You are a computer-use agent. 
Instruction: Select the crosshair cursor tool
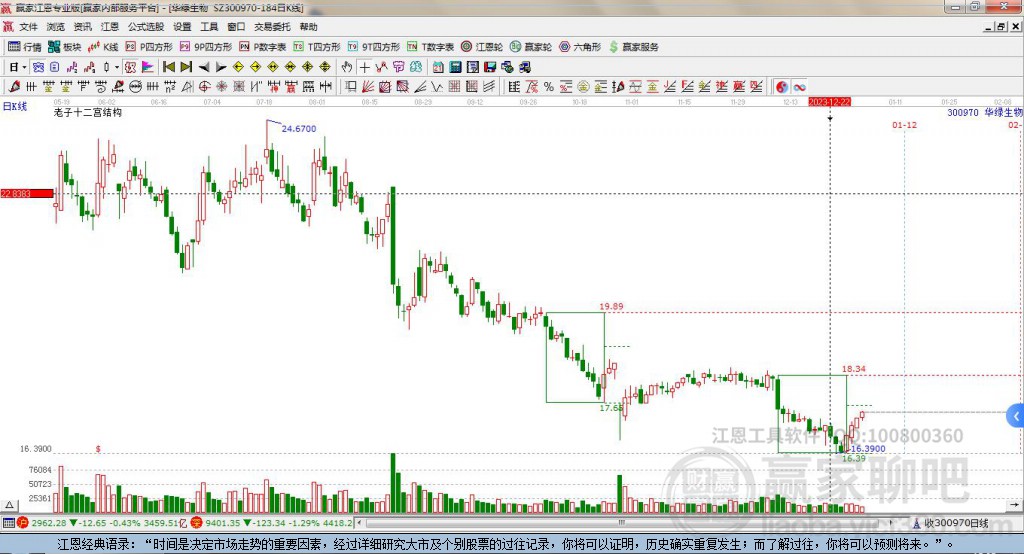[x=364, y=67]
